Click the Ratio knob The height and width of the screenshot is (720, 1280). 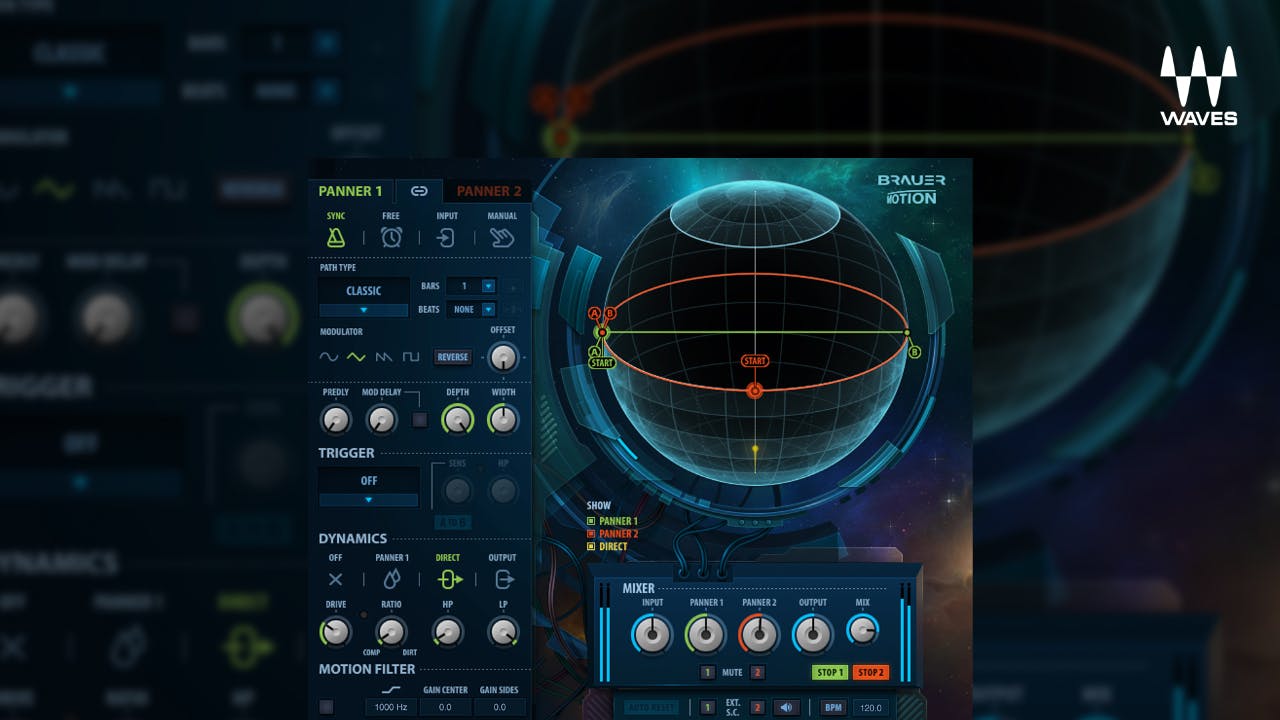[391, 632]
